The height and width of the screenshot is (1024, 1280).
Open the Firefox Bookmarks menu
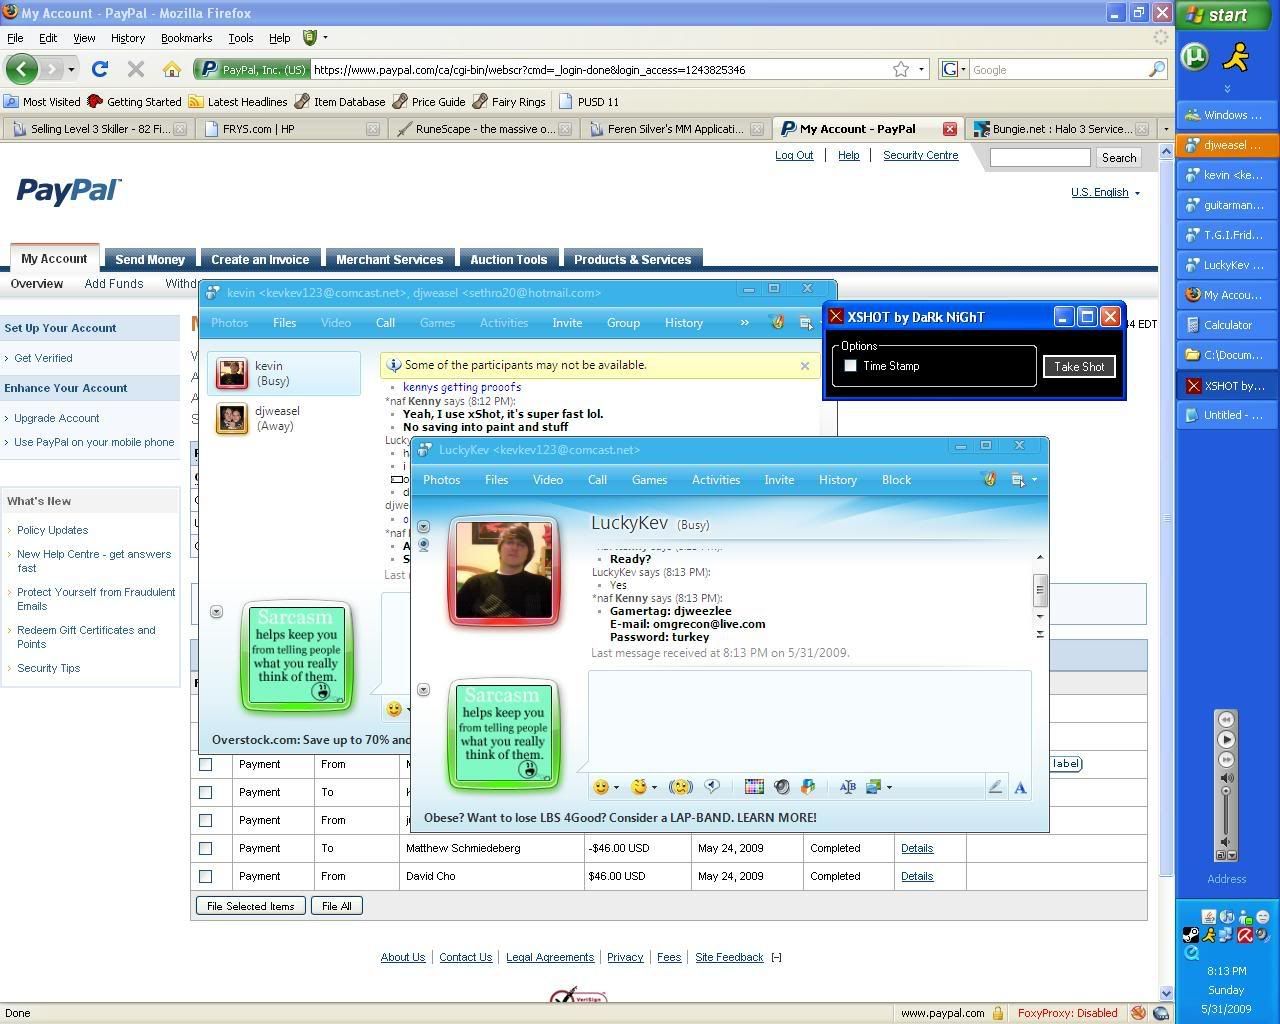coord(186,38)
